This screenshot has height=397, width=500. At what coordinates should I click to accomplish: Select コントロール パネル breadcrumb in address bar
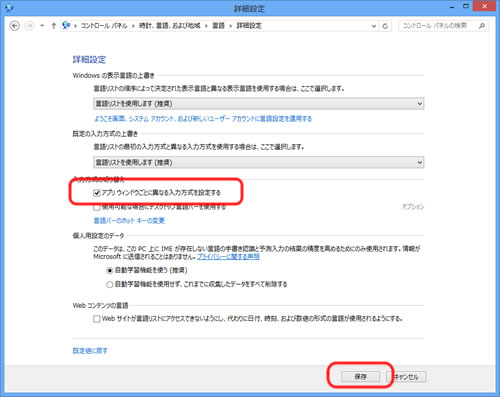click(x=104, y=26)
